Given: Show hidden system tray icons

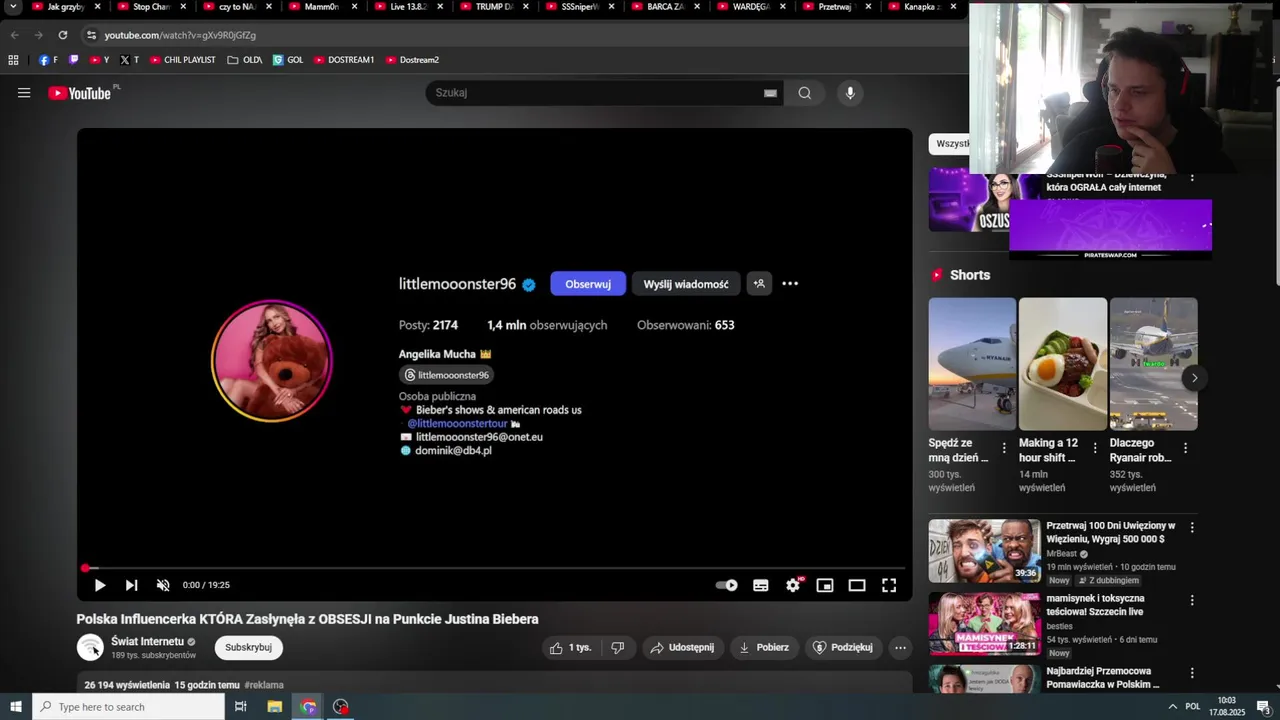Looking at the screenshot, I should tap(1172, 707).
